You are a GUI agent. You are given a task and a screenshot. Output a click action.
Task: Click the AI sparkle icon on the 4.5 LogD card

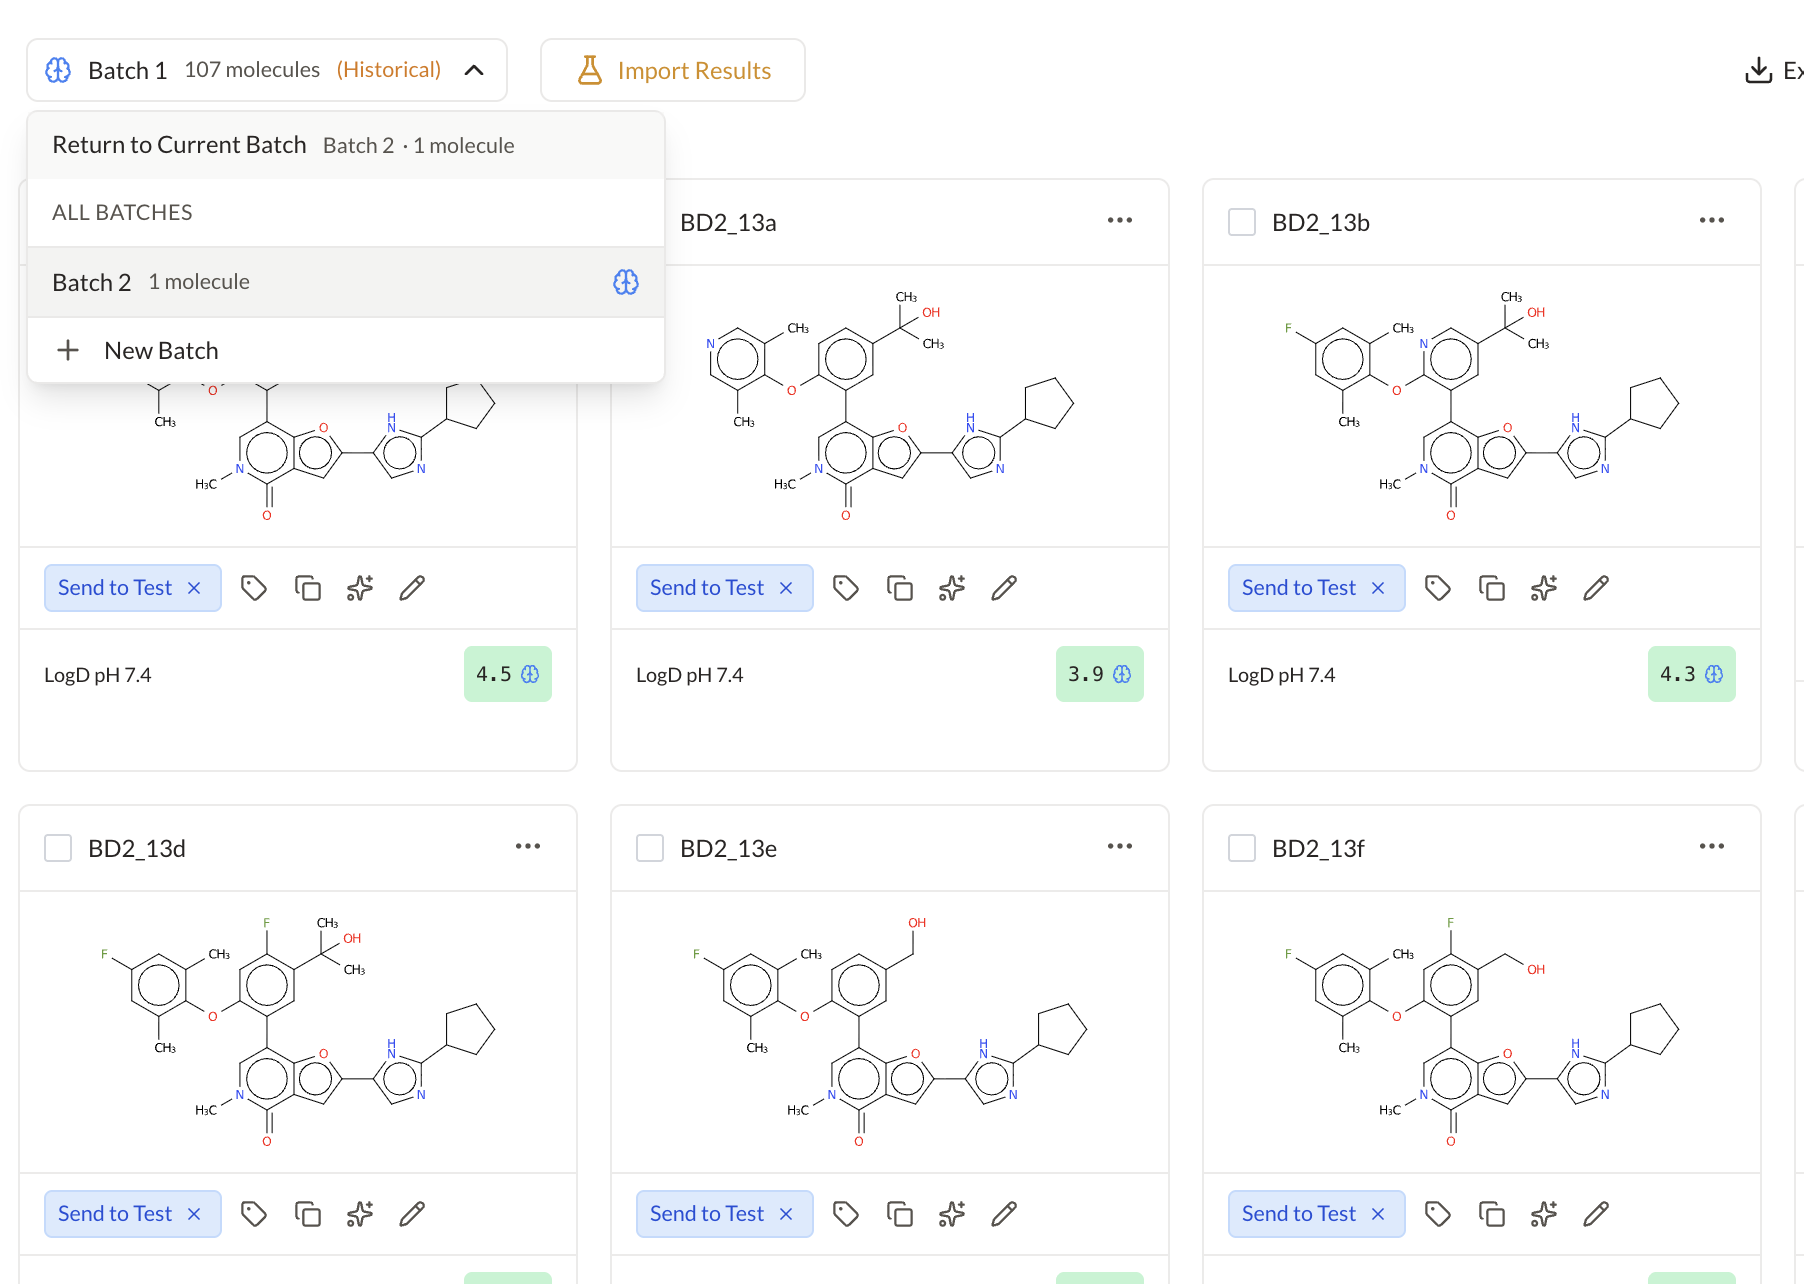point(360,588)
